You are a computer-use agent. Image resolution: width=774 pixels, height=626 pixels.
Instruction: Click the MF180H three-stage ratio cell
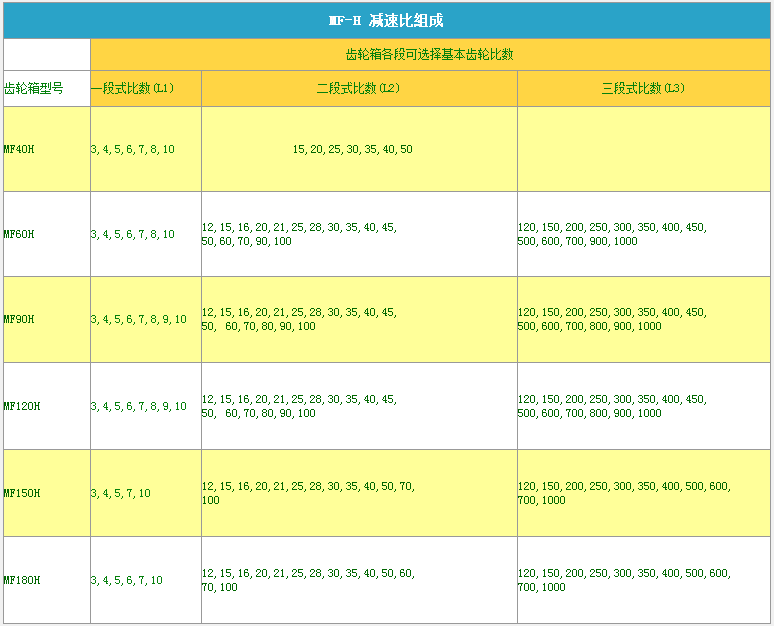[624, 580]
